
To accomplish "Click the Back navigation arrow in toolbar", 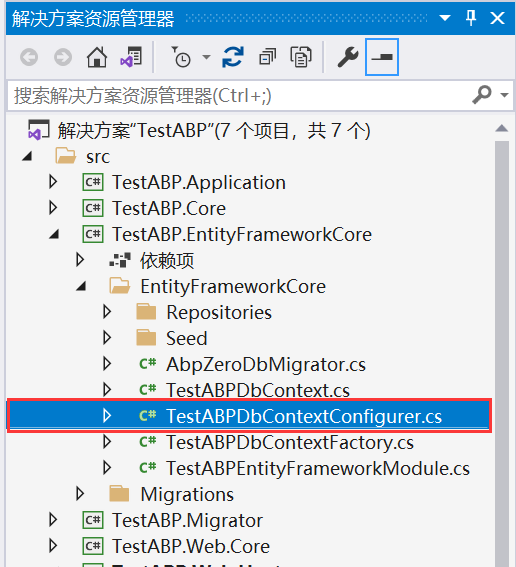I will click(x=29, y=57).
